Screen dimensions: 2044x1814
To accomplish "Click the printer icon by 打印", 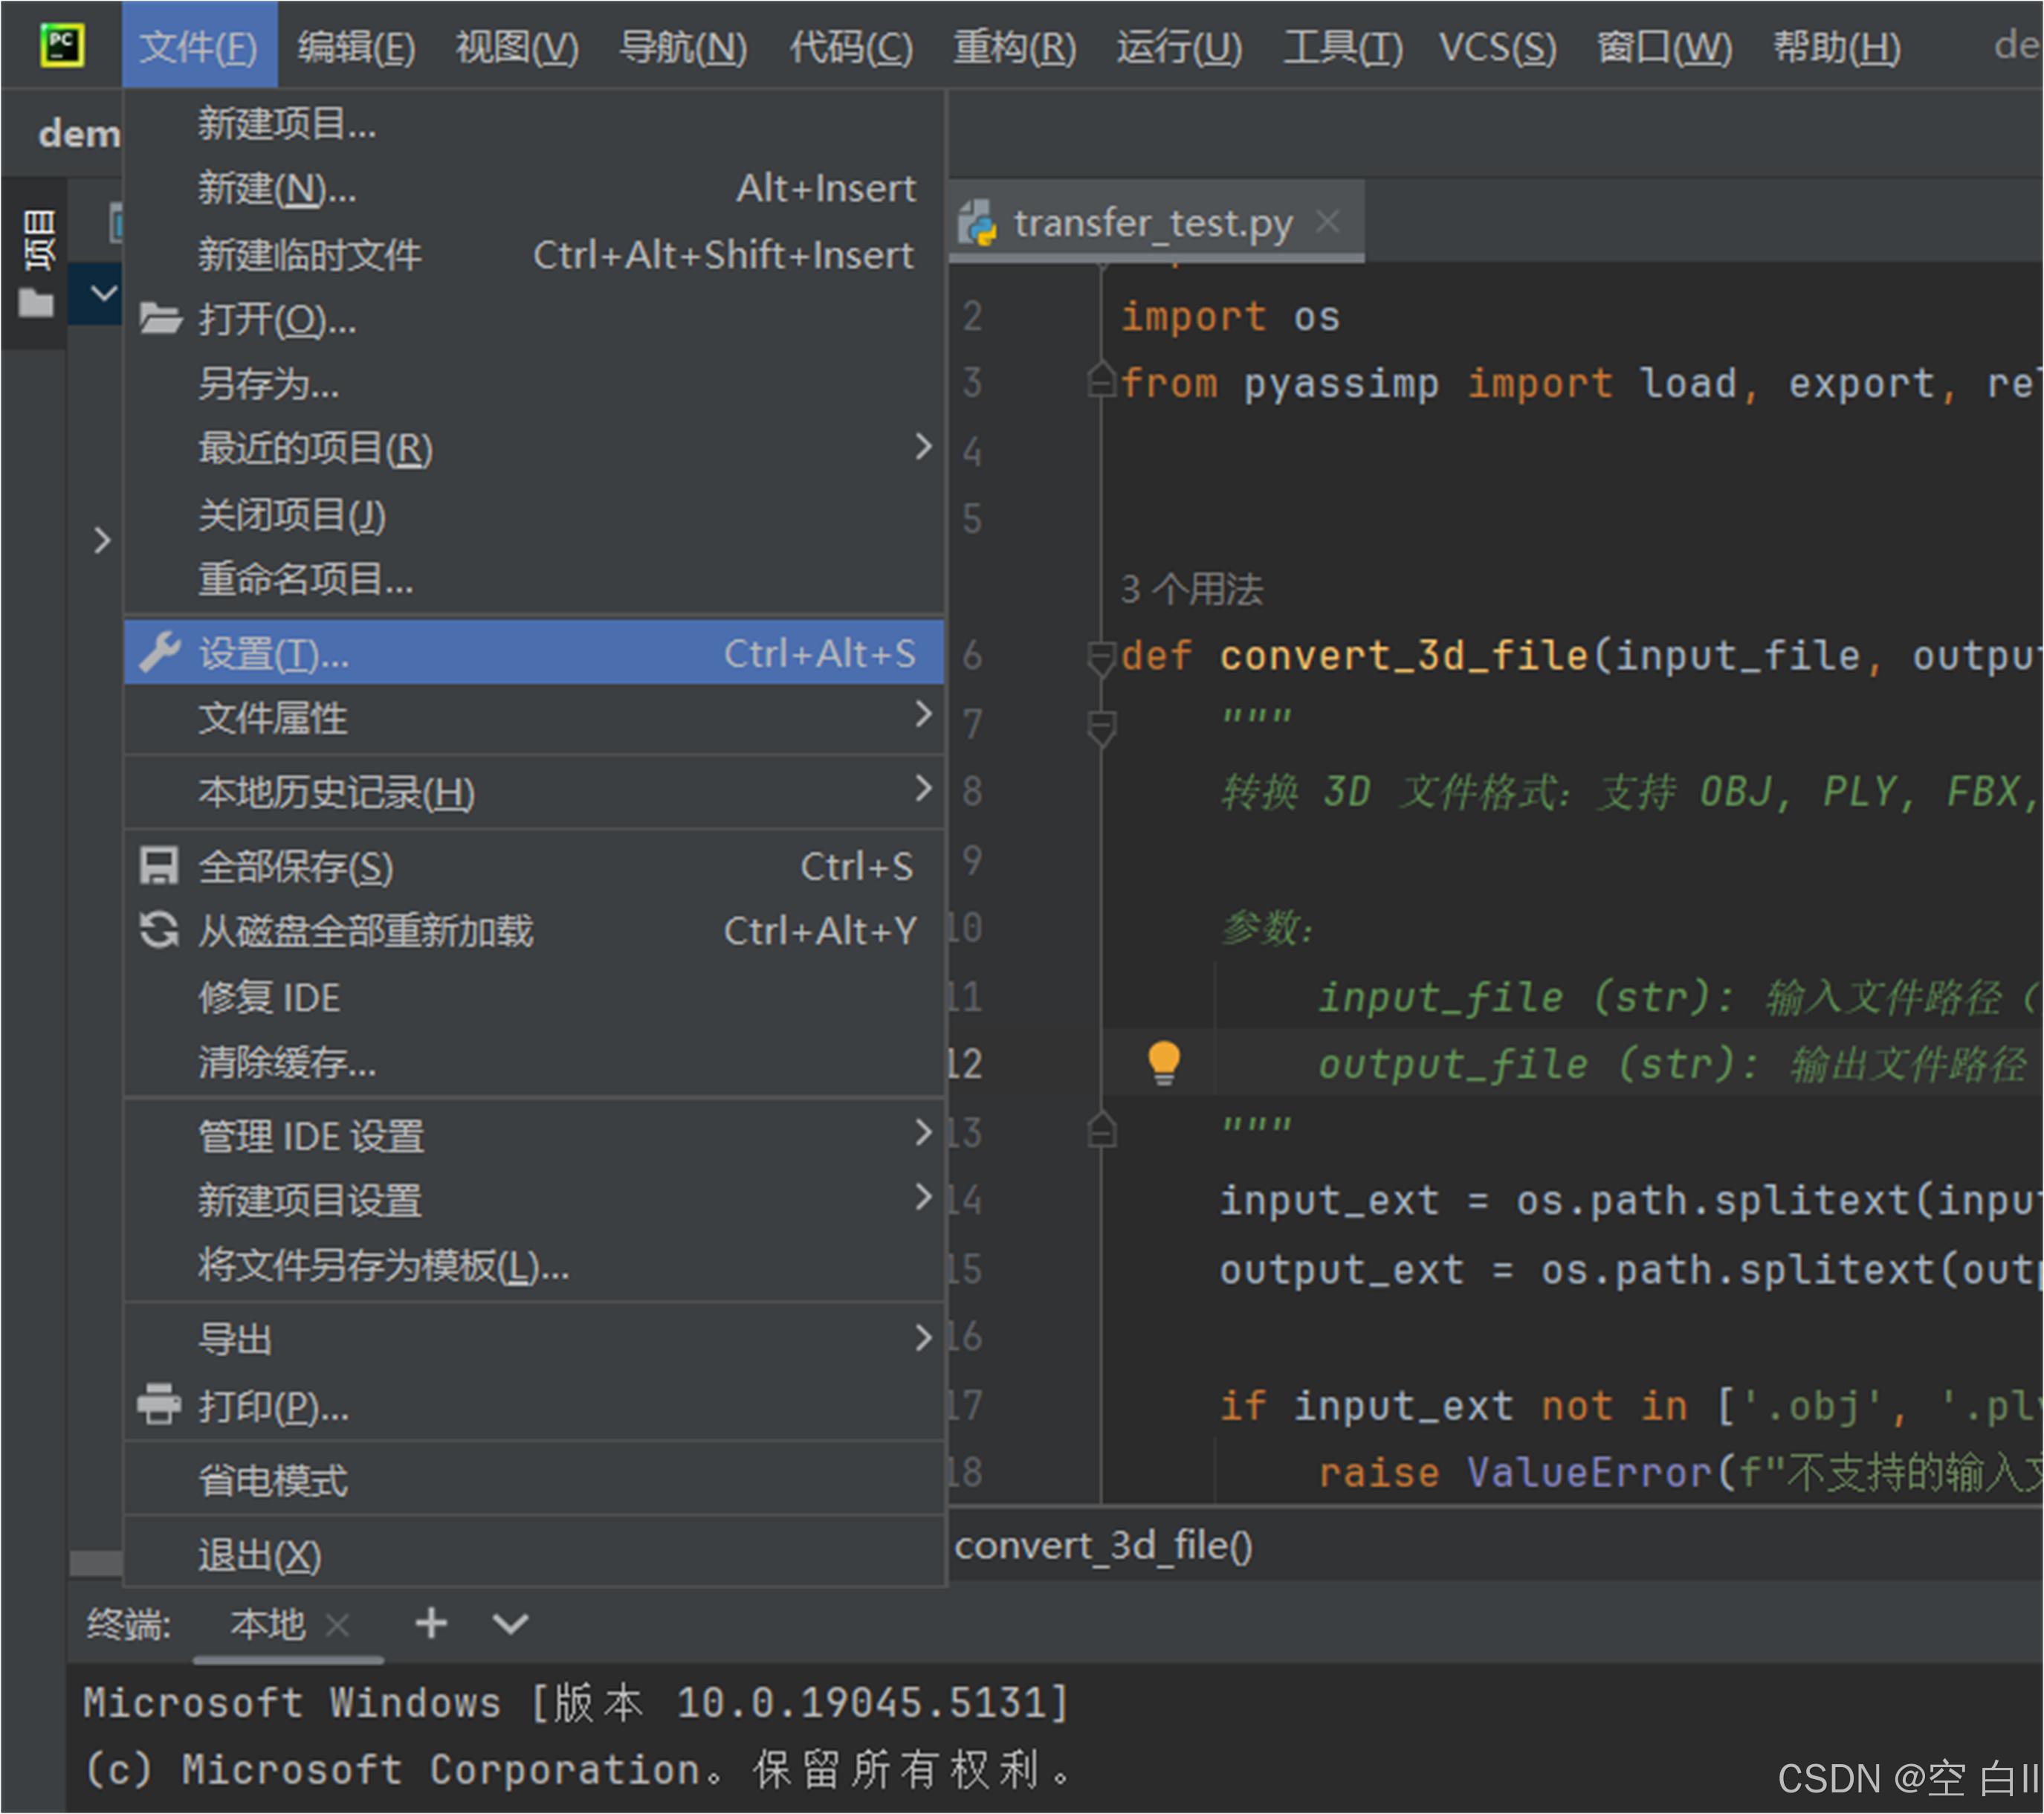I will click(159, 1405).
